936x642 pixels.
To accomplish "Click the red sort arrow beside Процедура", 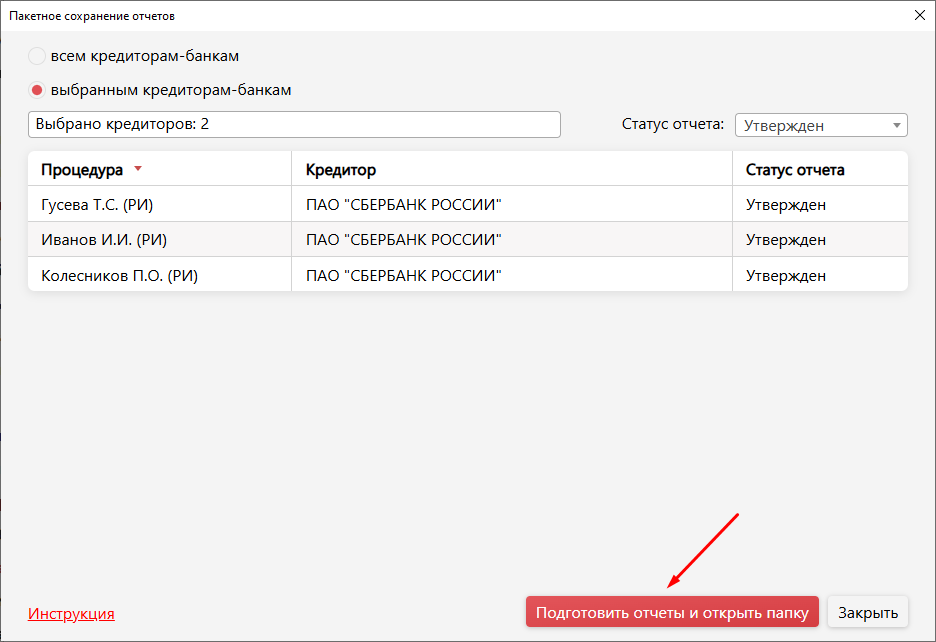I will pyautogui.click(x=138, y=169).
